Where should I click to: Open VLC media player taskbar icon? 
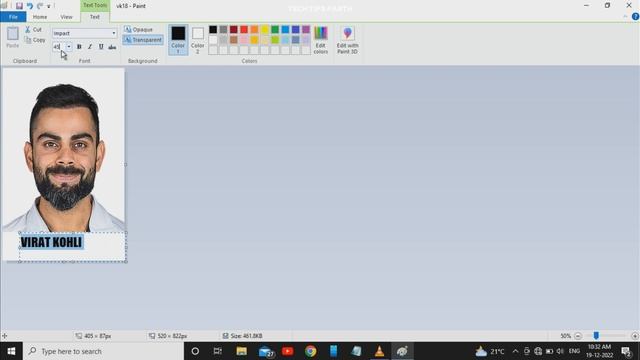[x=379, y=351]
